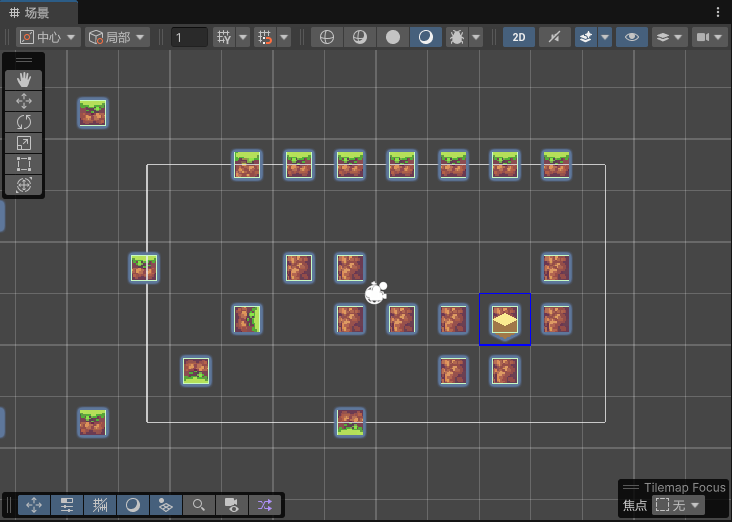The height and width of the screenshot is (522, 732).
Task: Select the Hand view tool
Action: [24, 80]
